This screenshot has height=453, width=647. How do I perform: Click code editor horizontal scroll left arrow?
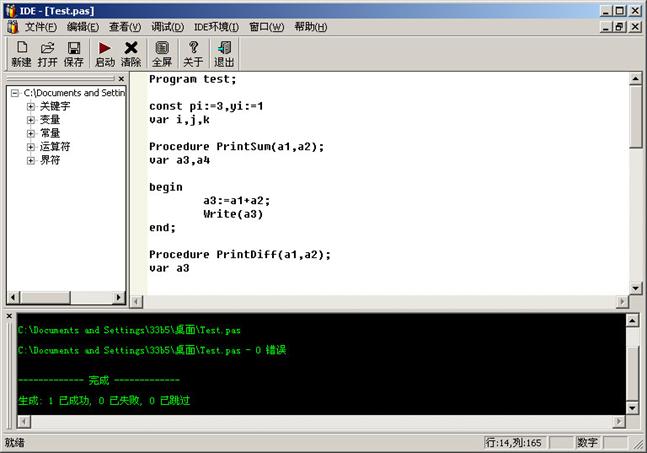(x=137, y=302)
